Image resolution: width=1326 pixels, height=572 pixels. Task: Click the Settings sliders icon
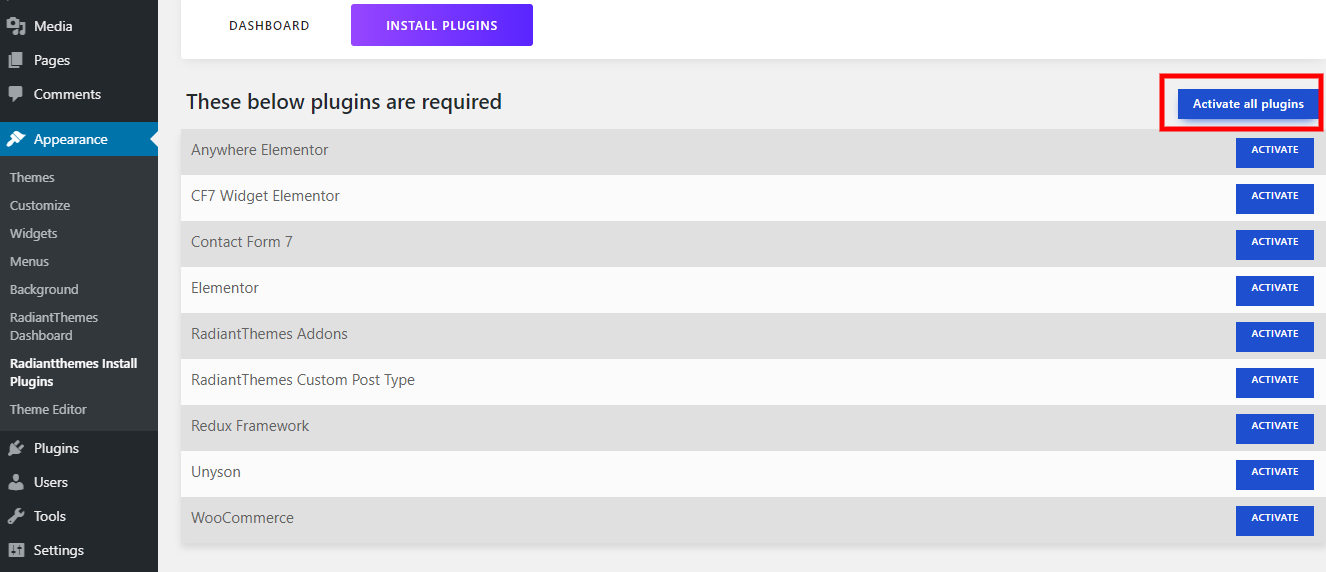(16, 550)
